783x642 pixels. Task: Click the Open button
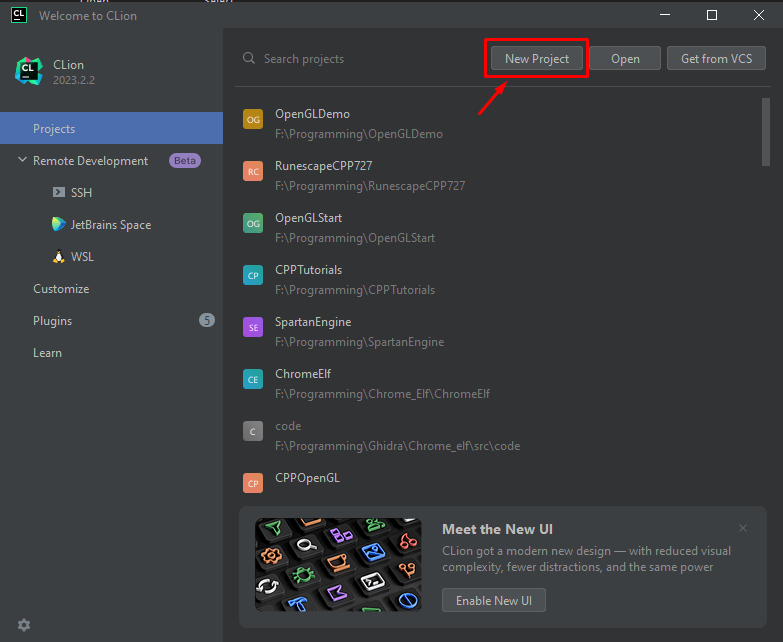[x=625, y=58]
